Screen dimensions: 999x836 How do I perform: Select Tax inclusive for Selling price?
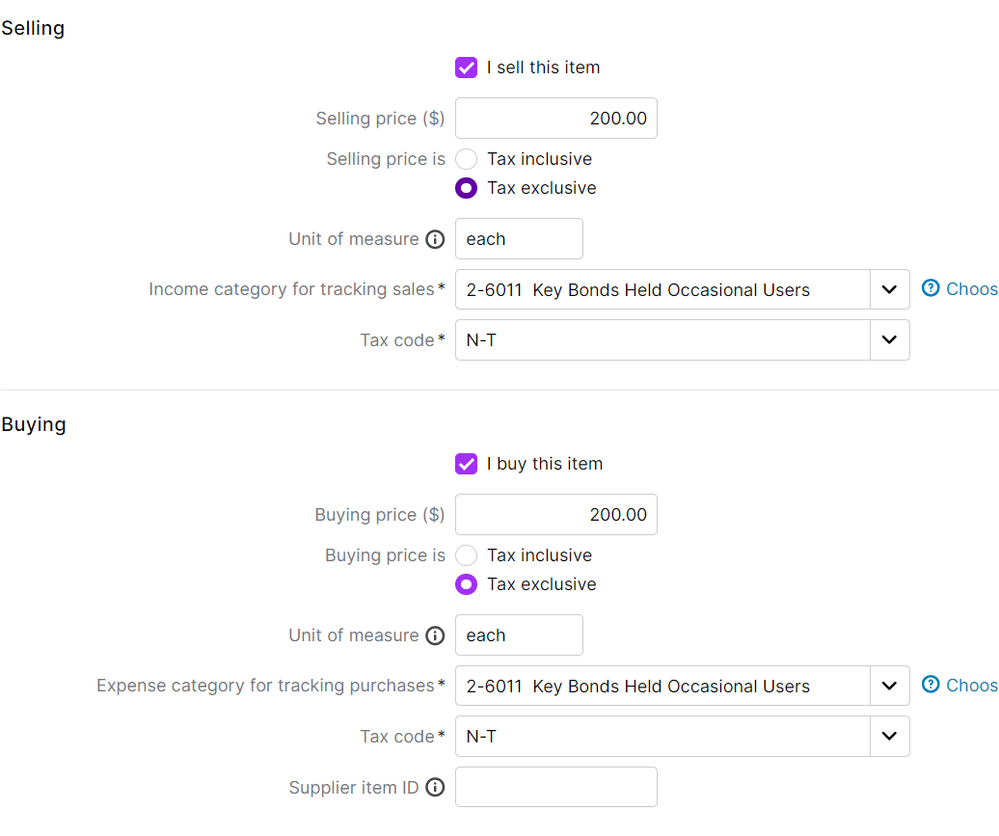tap(466, 159)
